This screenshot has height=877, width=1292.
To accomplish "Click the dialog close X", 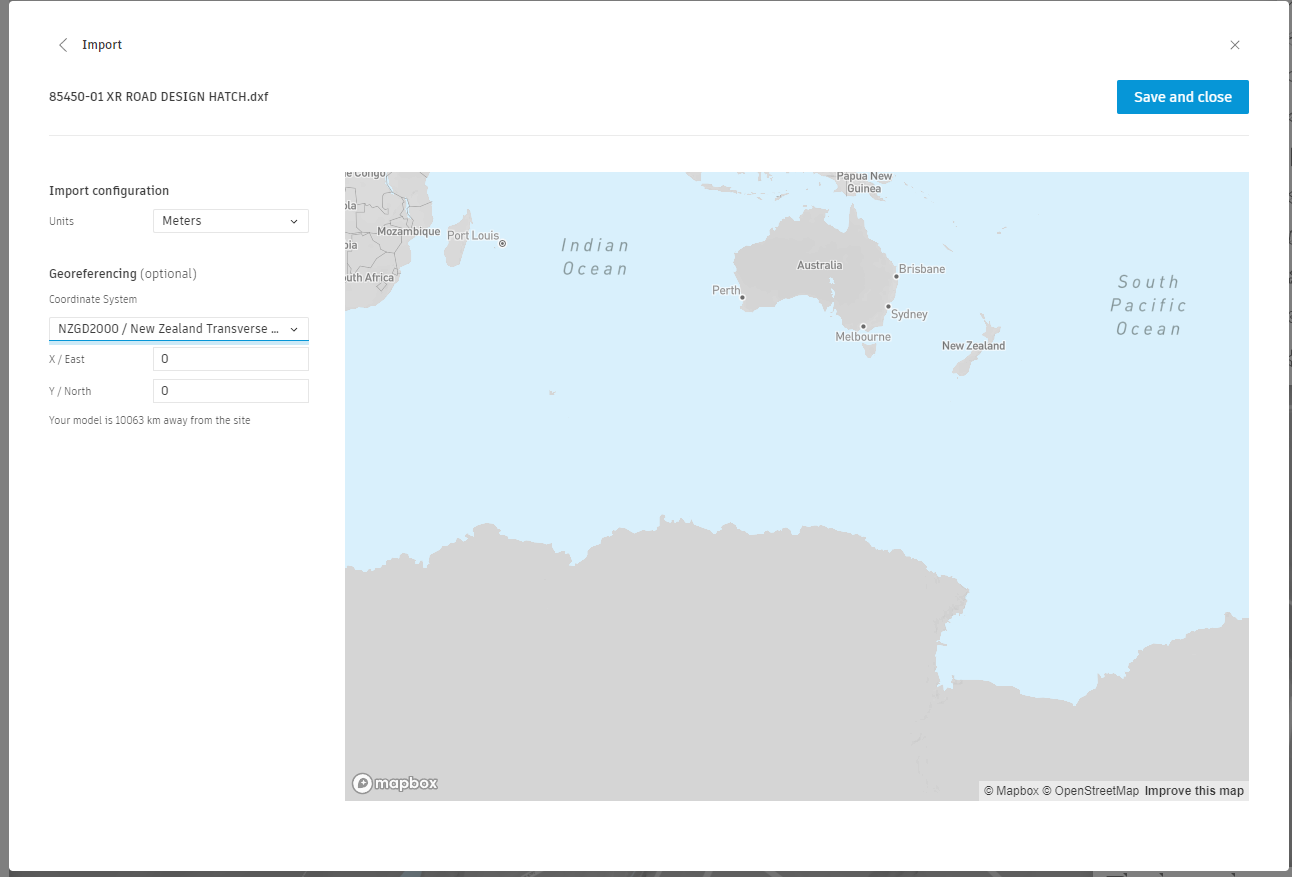I will 1235,45.
